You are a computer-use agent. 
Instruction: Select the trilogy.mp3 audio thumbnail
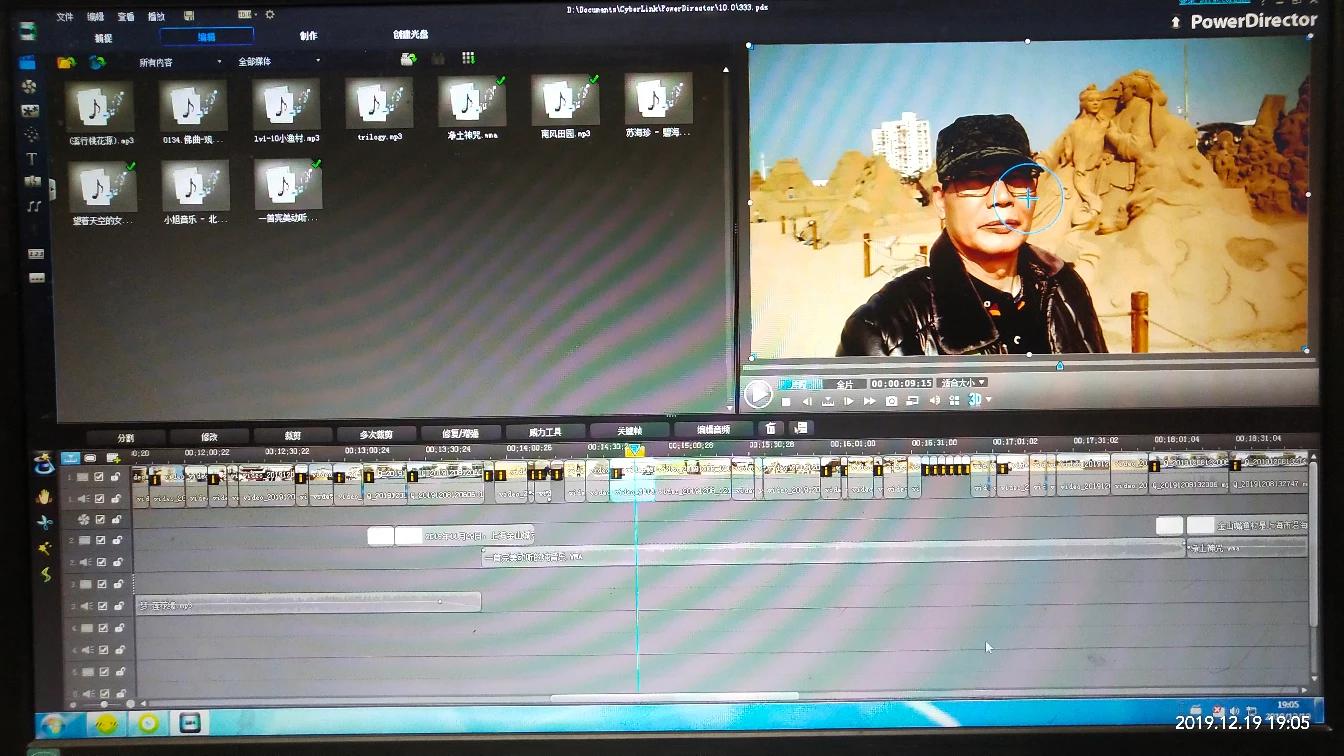379,103
